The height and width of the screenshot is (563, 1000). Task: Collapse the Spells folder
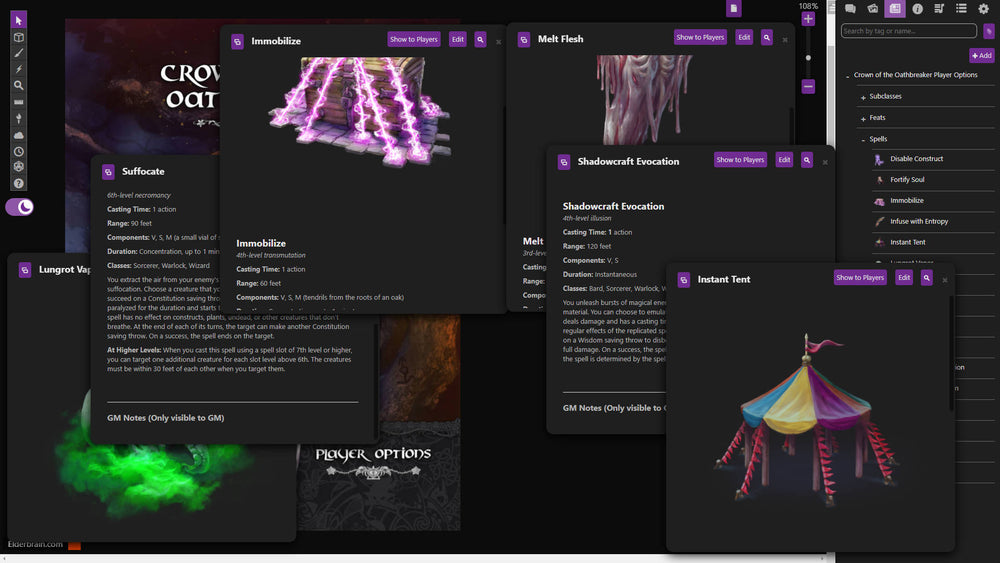862,139
